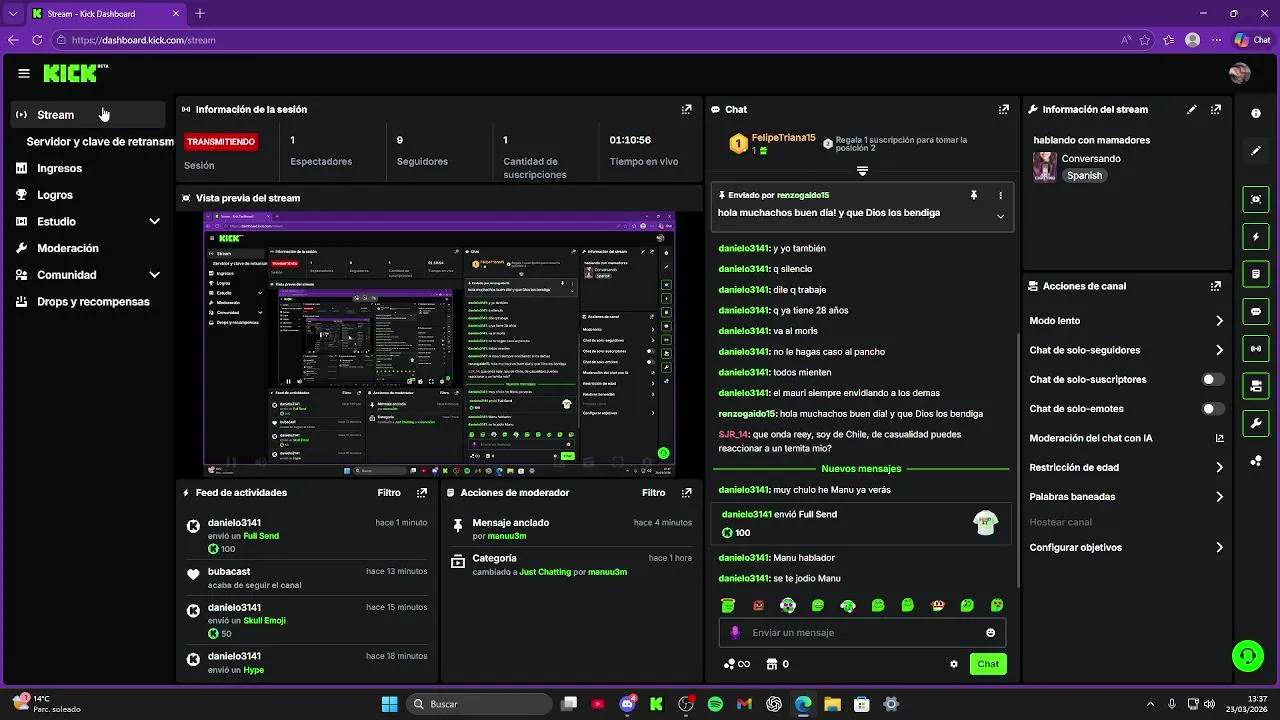
Task: Click the pencil icon in the right sidebar
Action: [1256, 151]
